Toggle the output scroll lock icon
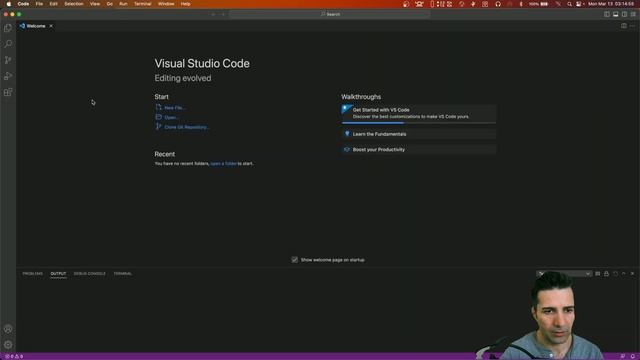The width and height of the screenshot is (640, 360). (607, 273)
